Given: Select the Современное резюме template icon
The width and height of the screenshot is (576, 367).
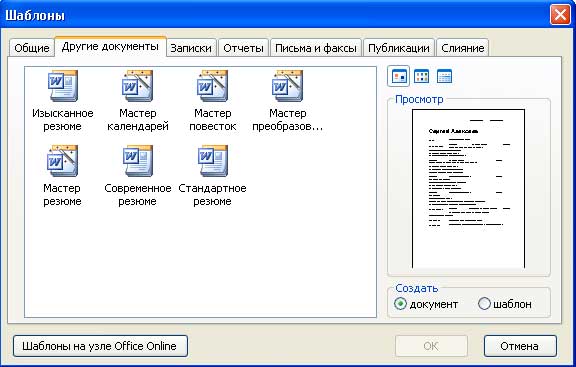Looking at the screenshot, I should pyautogui.click(x=137, y=161).
